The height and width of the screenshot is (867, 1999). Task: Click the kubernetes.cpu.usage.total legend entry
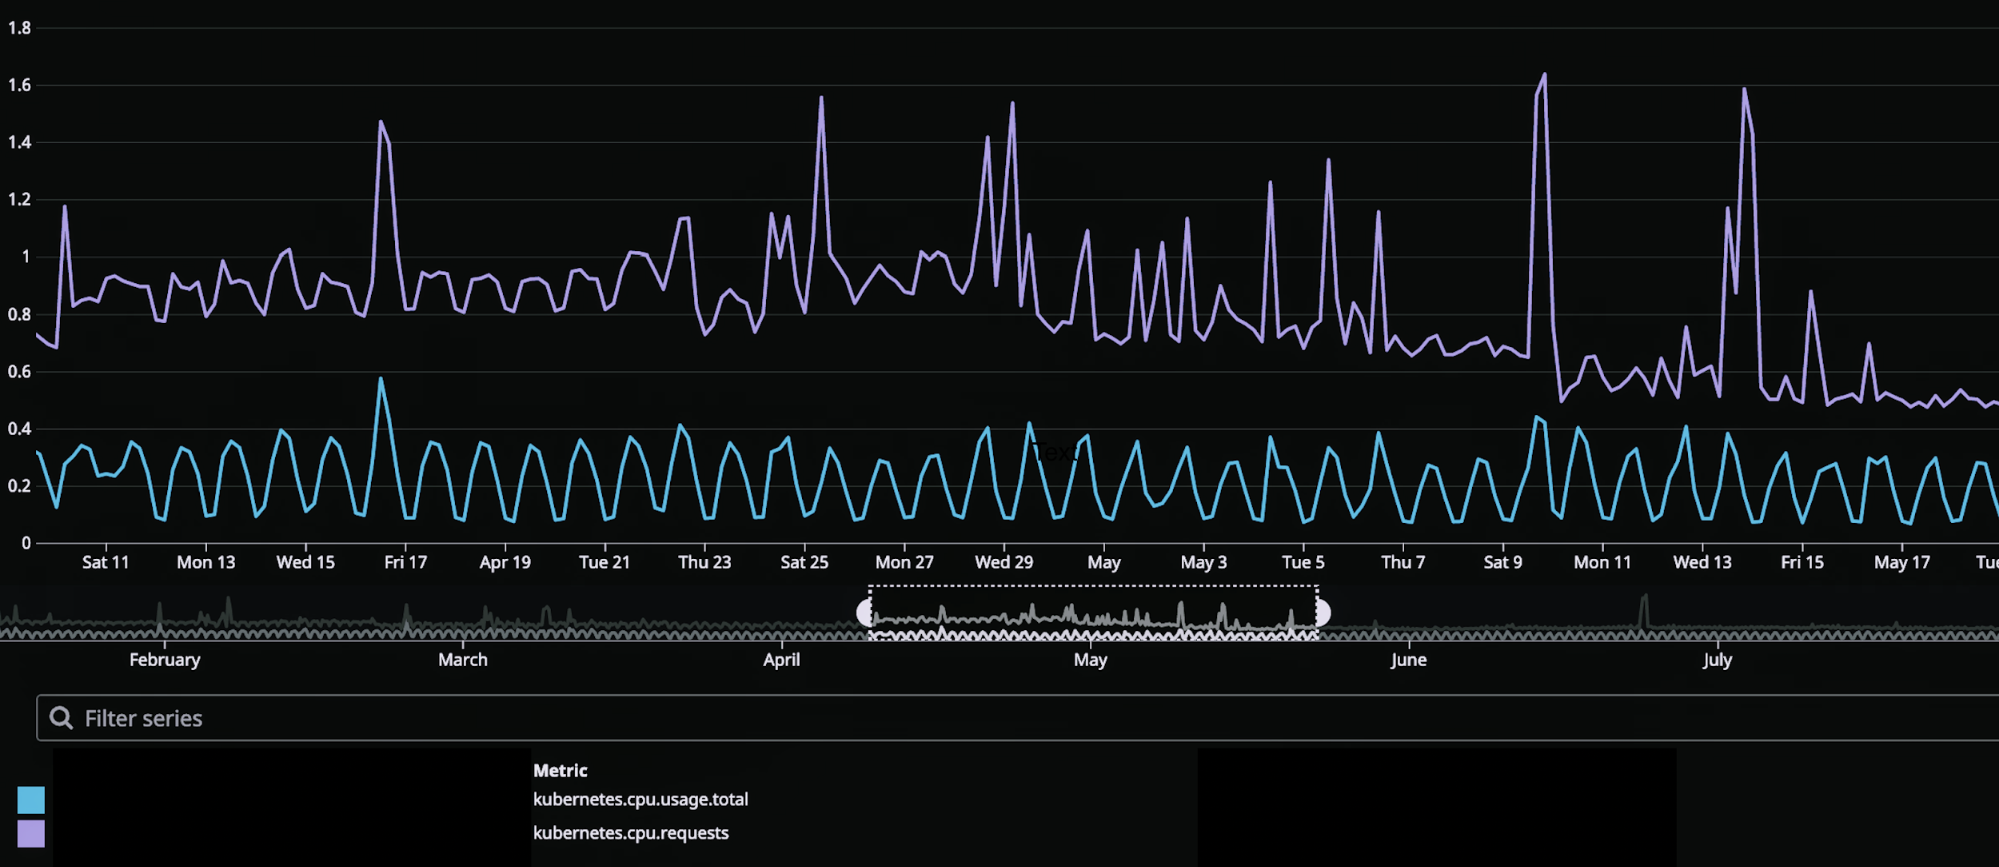pyautogui.click(x=640, y=799)
